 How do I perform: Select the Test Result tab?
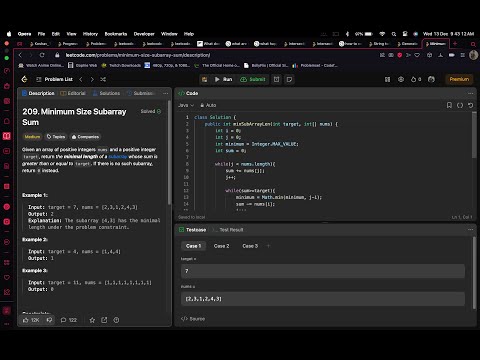(228, 230)
